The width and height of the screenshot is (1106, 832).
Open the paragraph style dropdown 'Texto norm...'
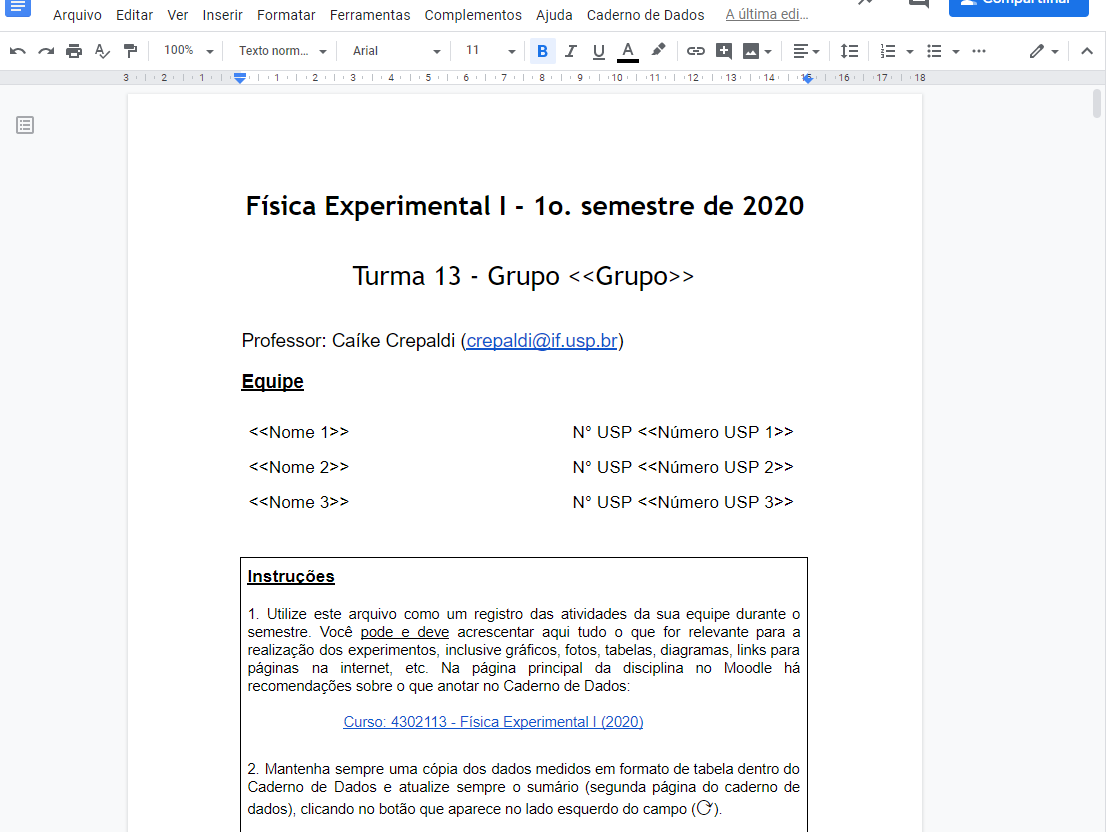282,51
